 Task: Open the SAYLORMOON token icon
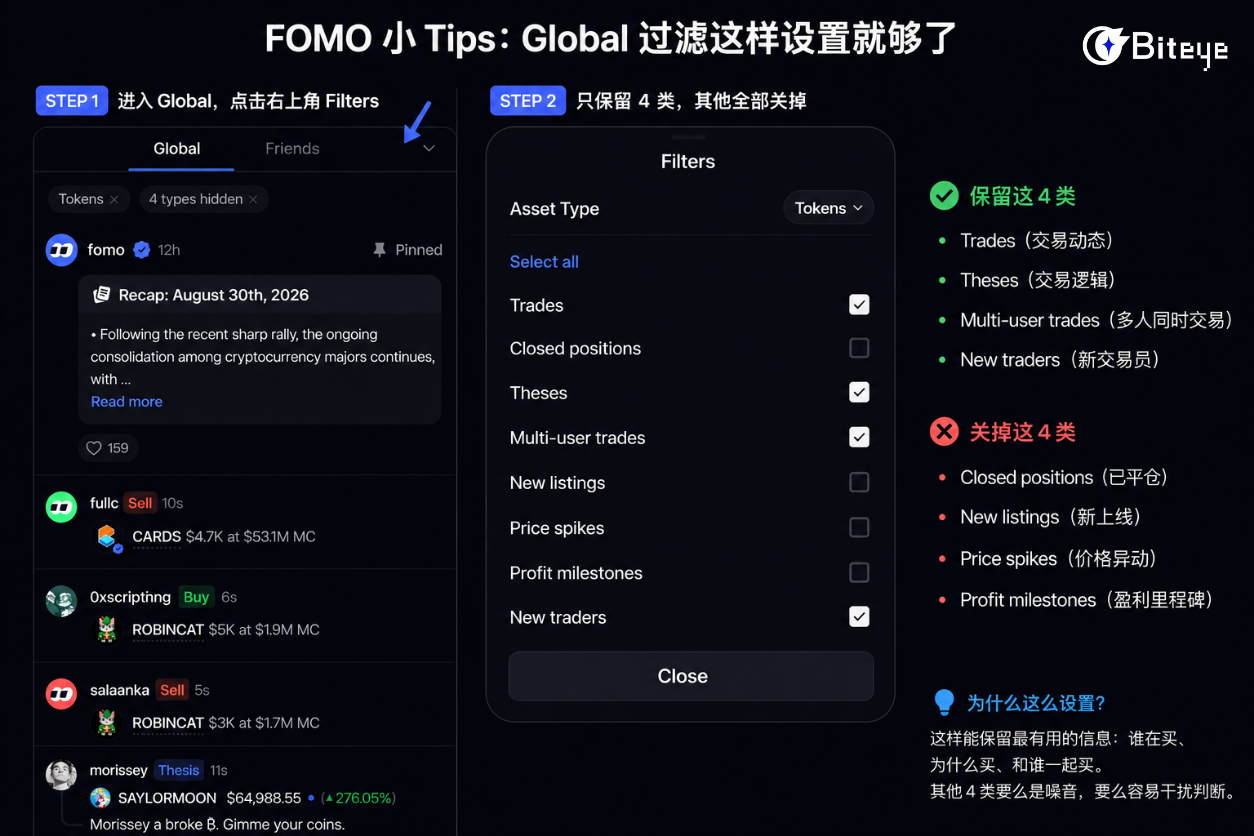coord(100,798)
